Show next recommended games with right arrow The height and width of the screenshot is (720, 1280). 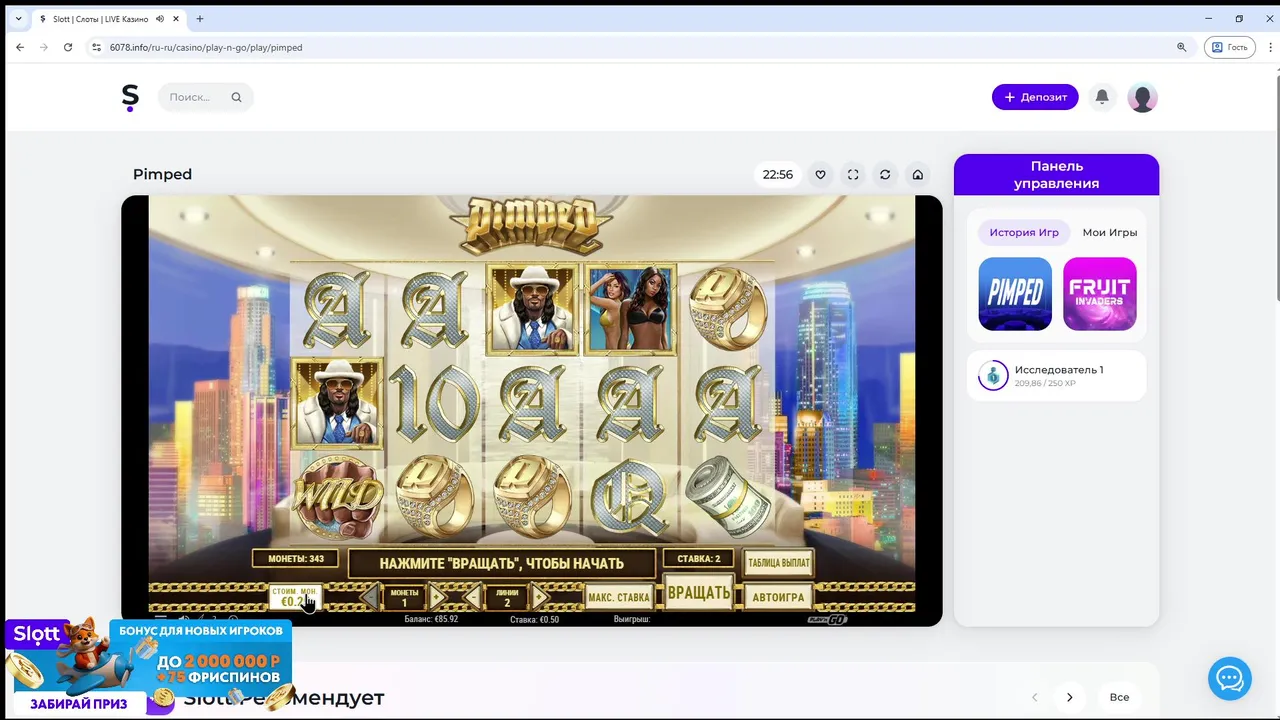(1069, 697)
